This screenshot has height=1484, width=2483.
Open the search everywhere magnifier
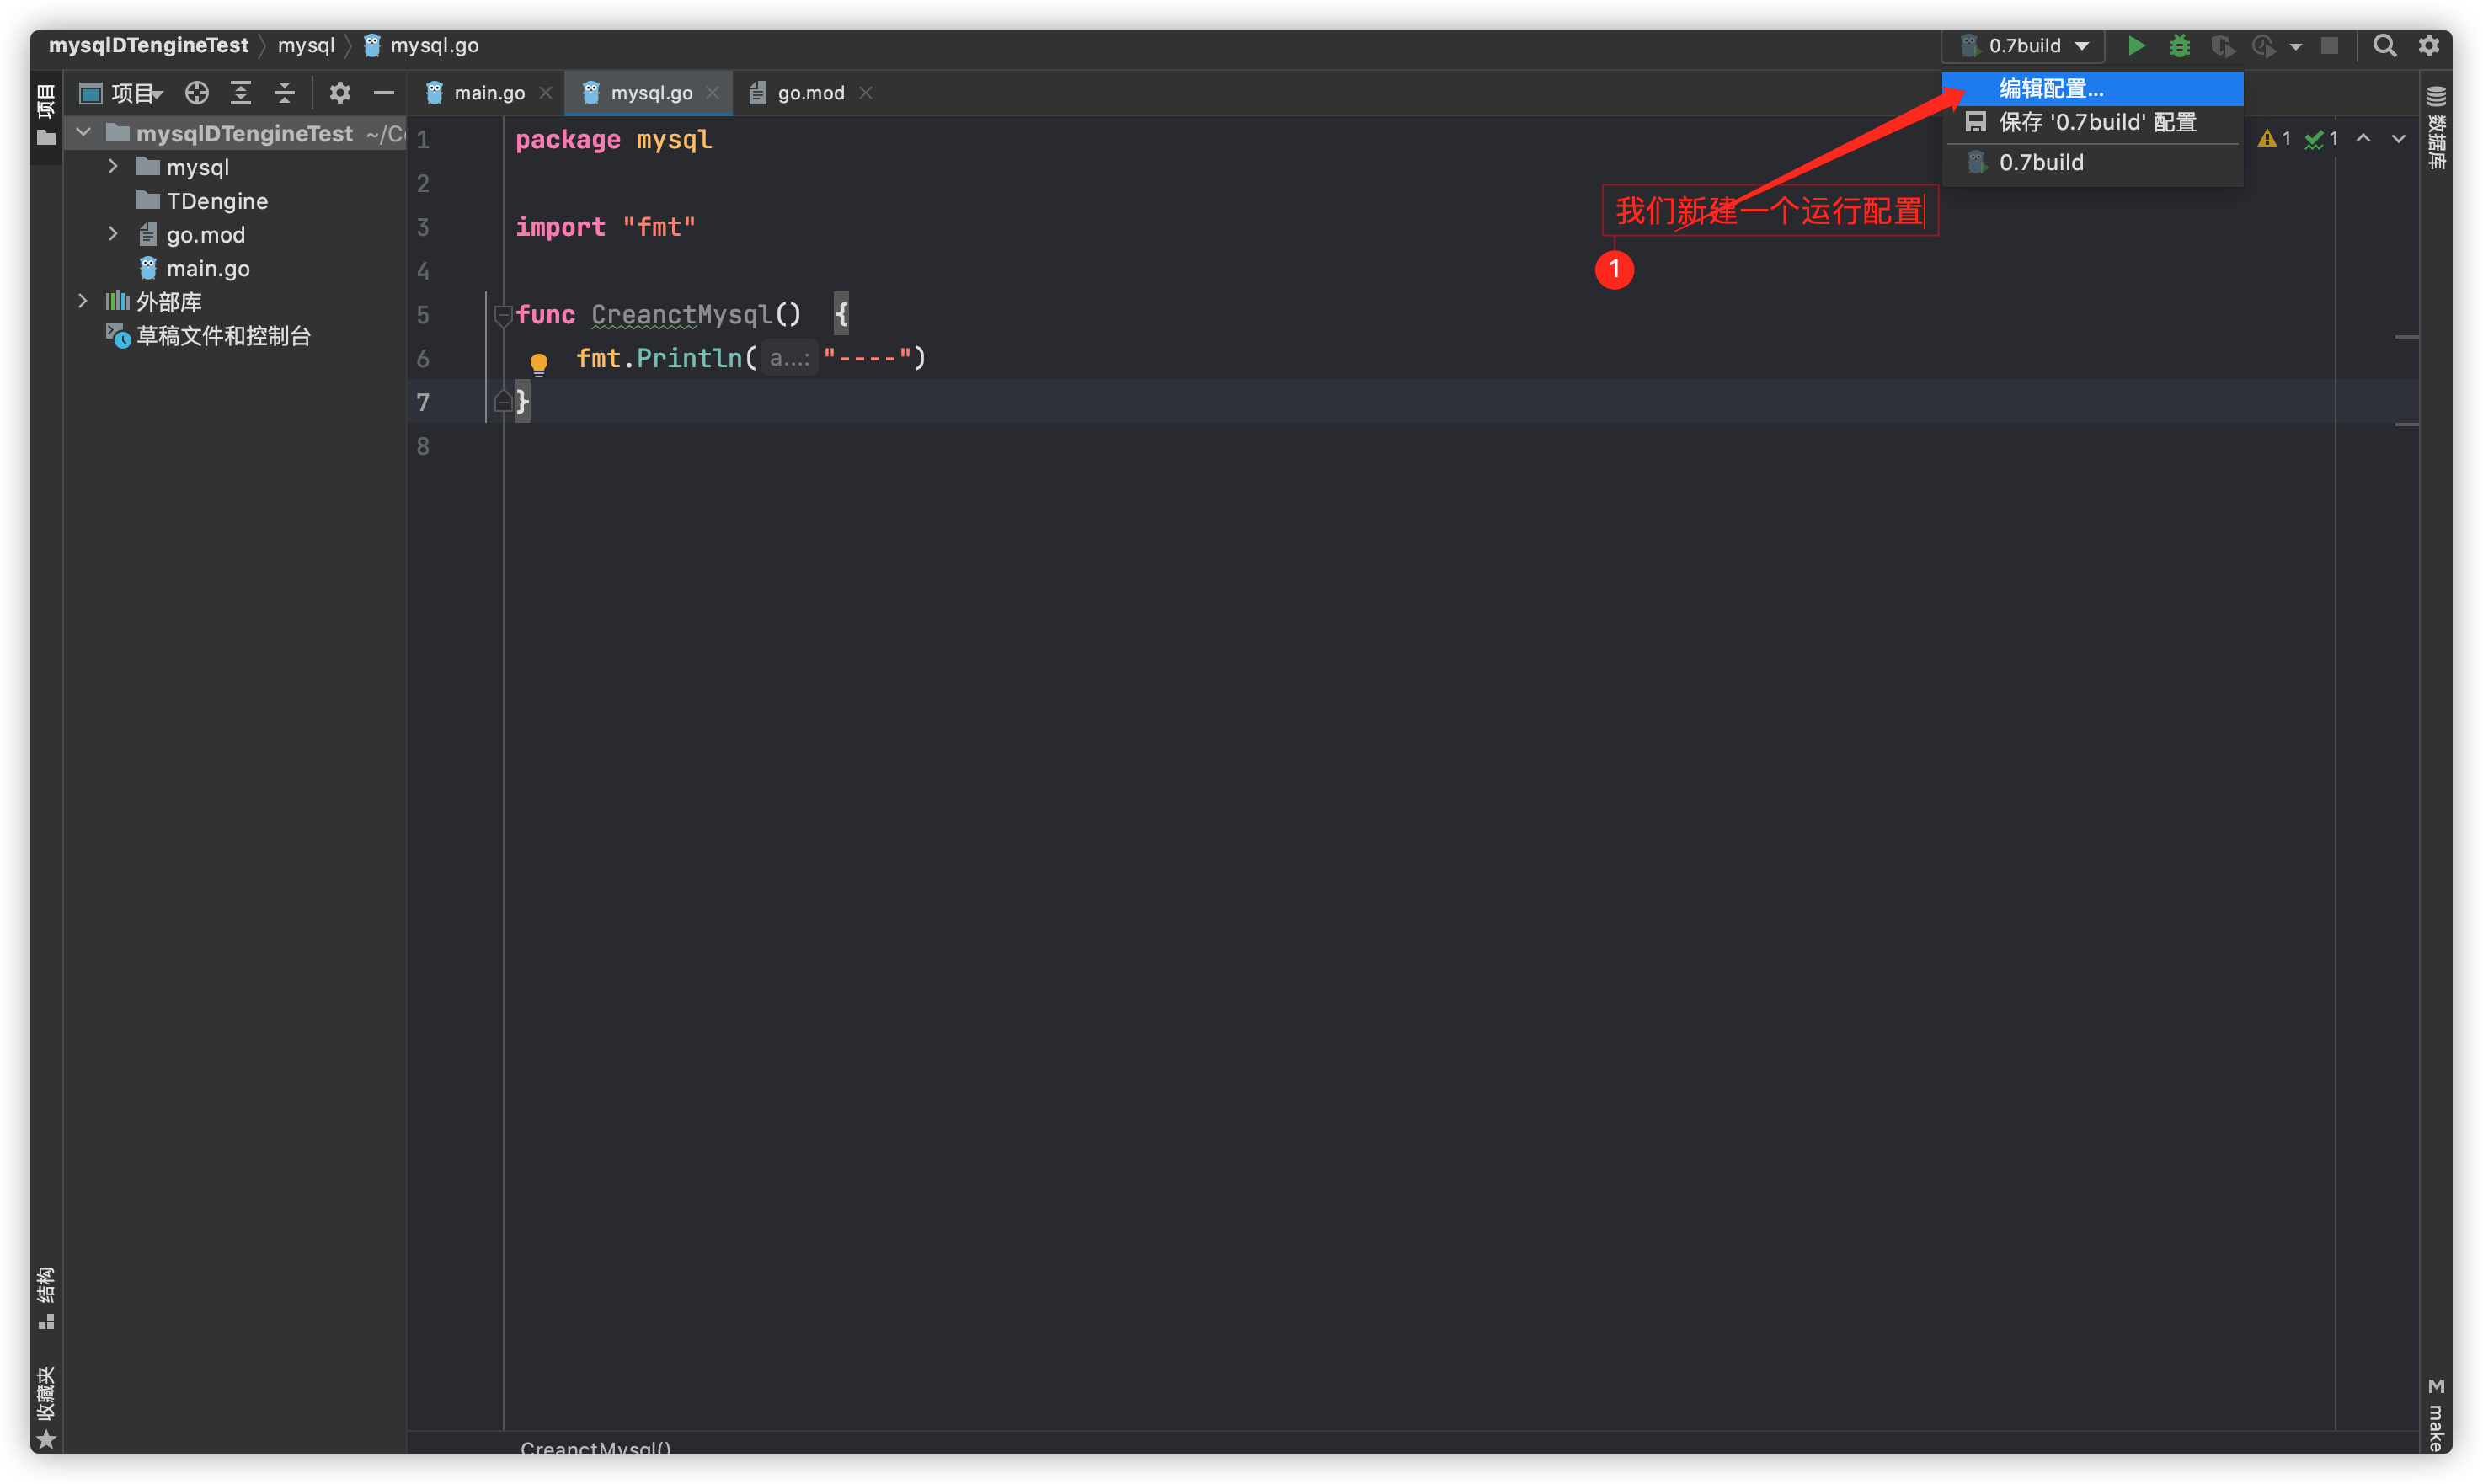click(x=2384, y=46)
